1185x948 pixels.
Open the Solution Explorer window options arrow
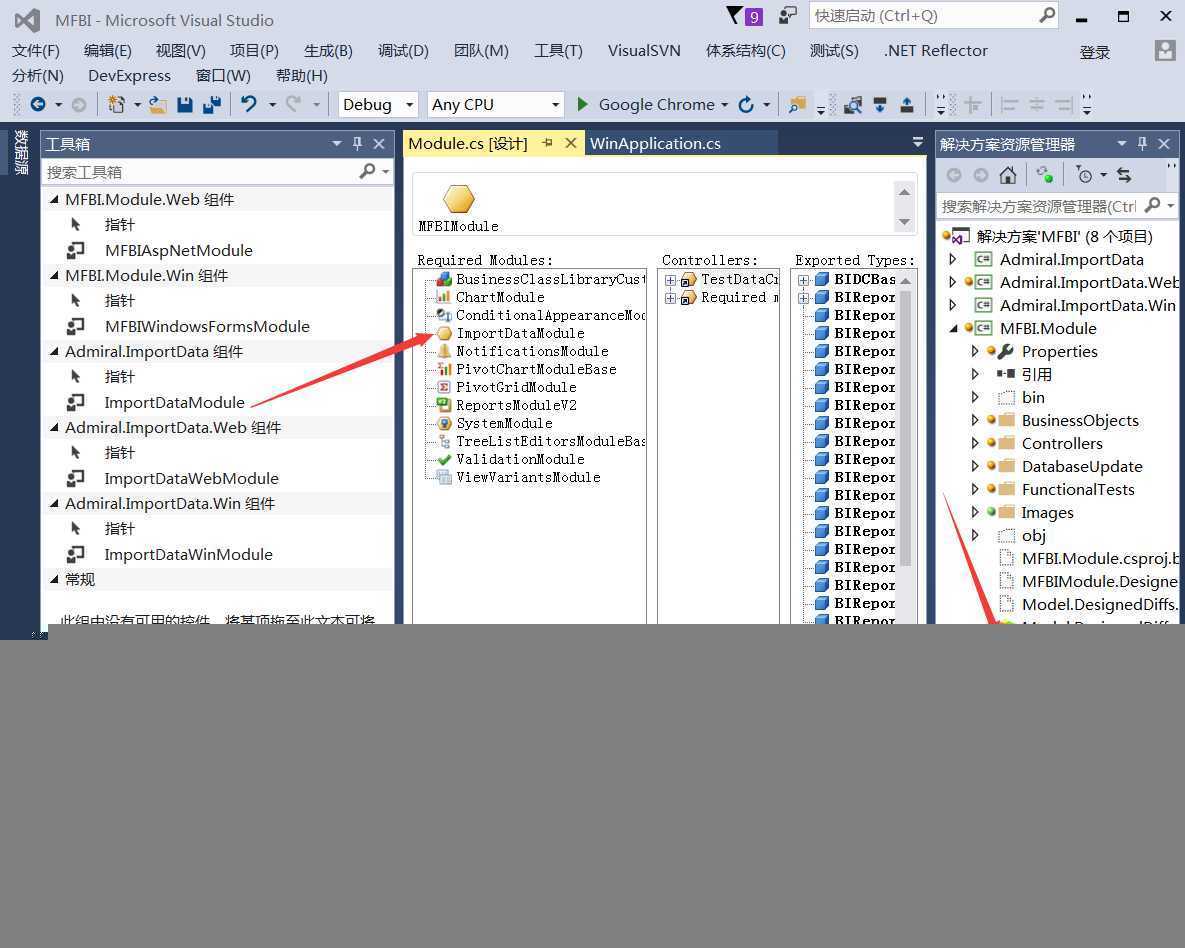tap(1122, 143)
